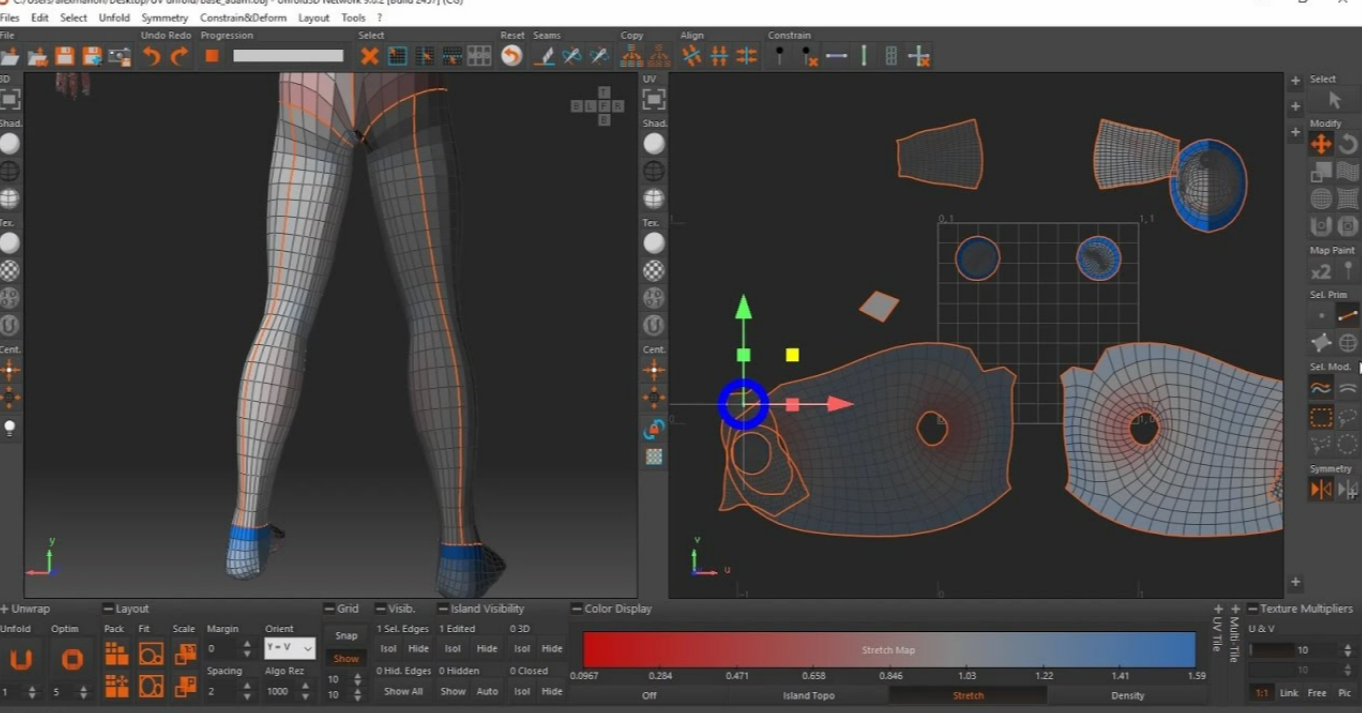Image resolution: width=1362 pixels, height=713 pixels.
Task: Click the Constrain green vertical line icon
Action: tap(864, 56)
